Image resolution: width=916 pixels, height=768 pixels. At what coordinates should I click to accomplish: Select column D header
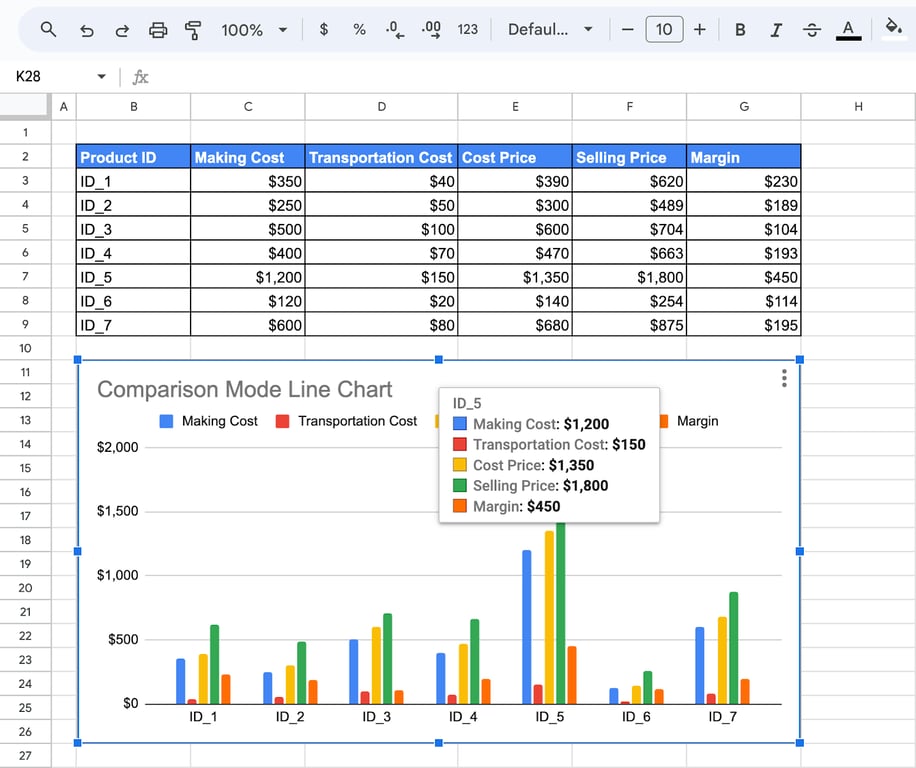coord(381,106)
